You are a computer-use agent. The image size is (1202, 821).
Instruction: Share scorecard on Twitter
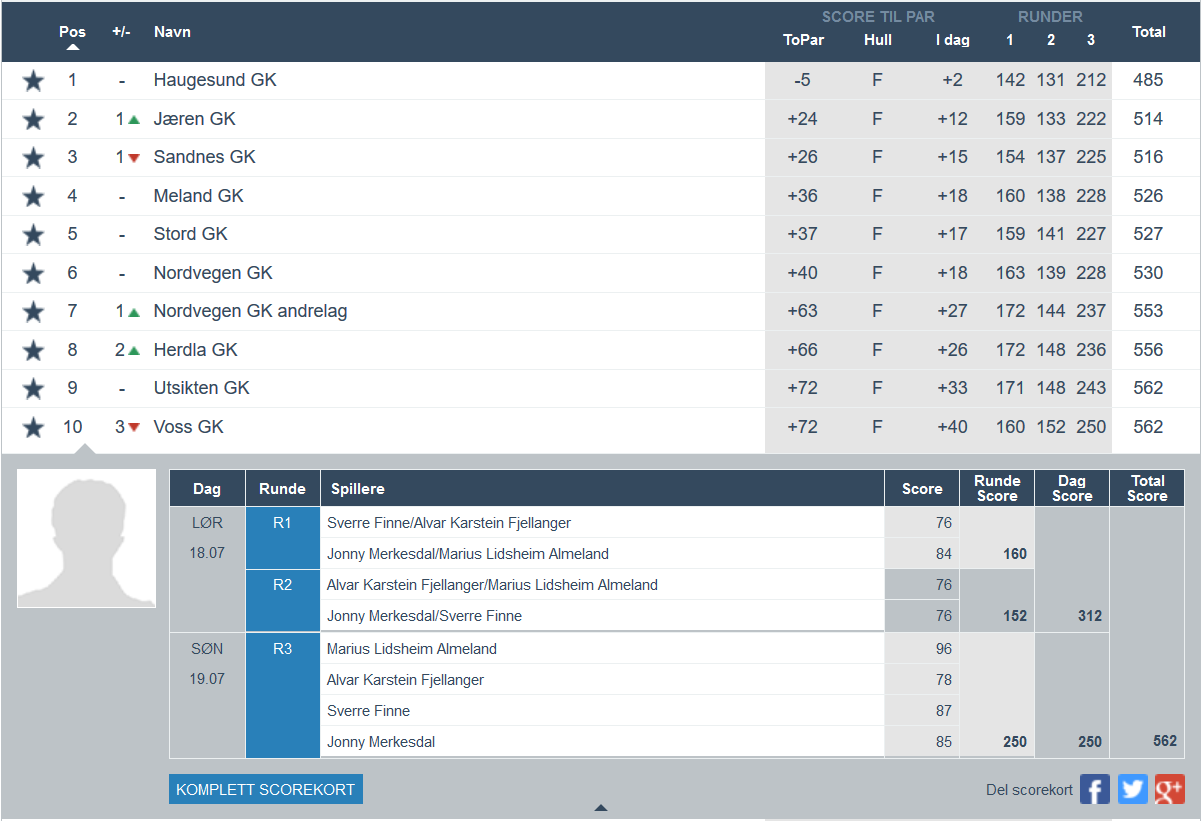(x=1132, y=789)
